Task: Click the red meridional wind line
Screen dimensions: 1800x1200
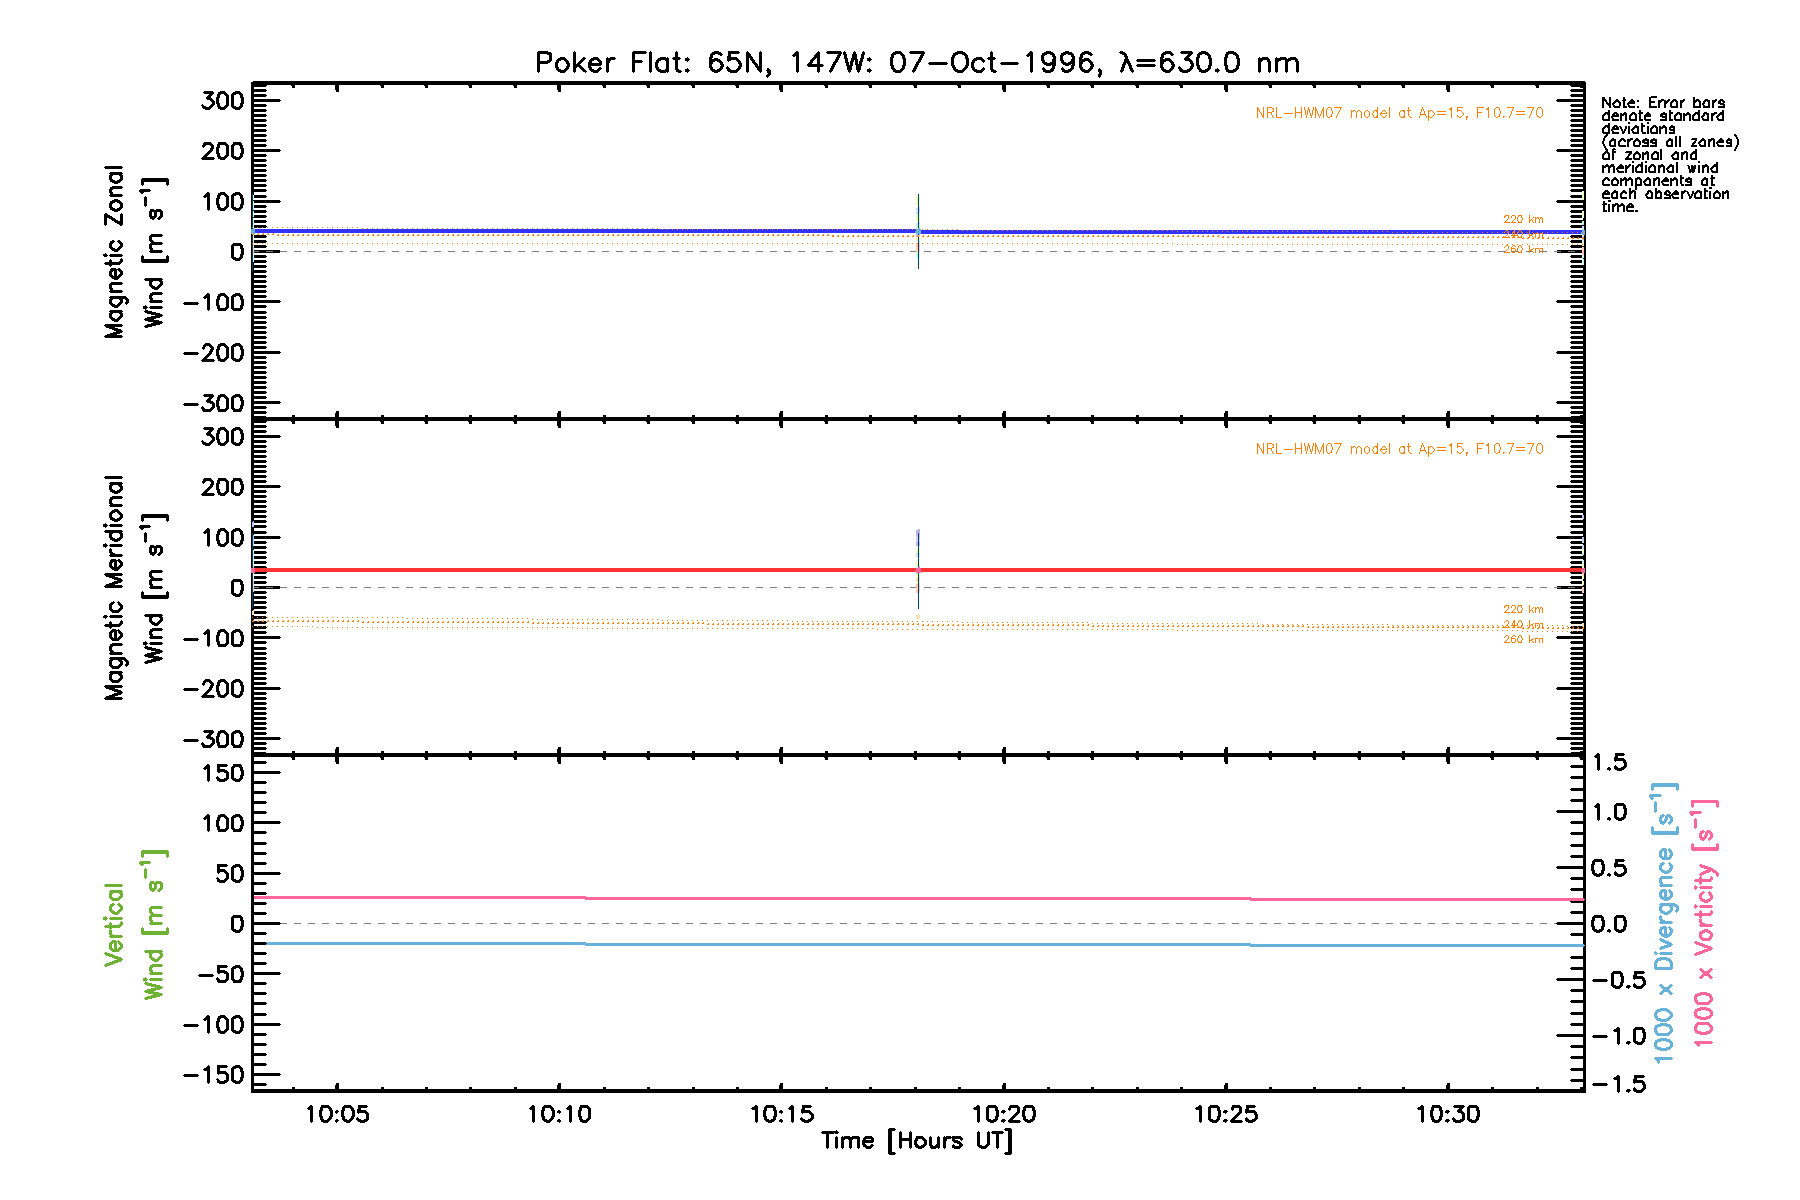Action: (600, 570)
